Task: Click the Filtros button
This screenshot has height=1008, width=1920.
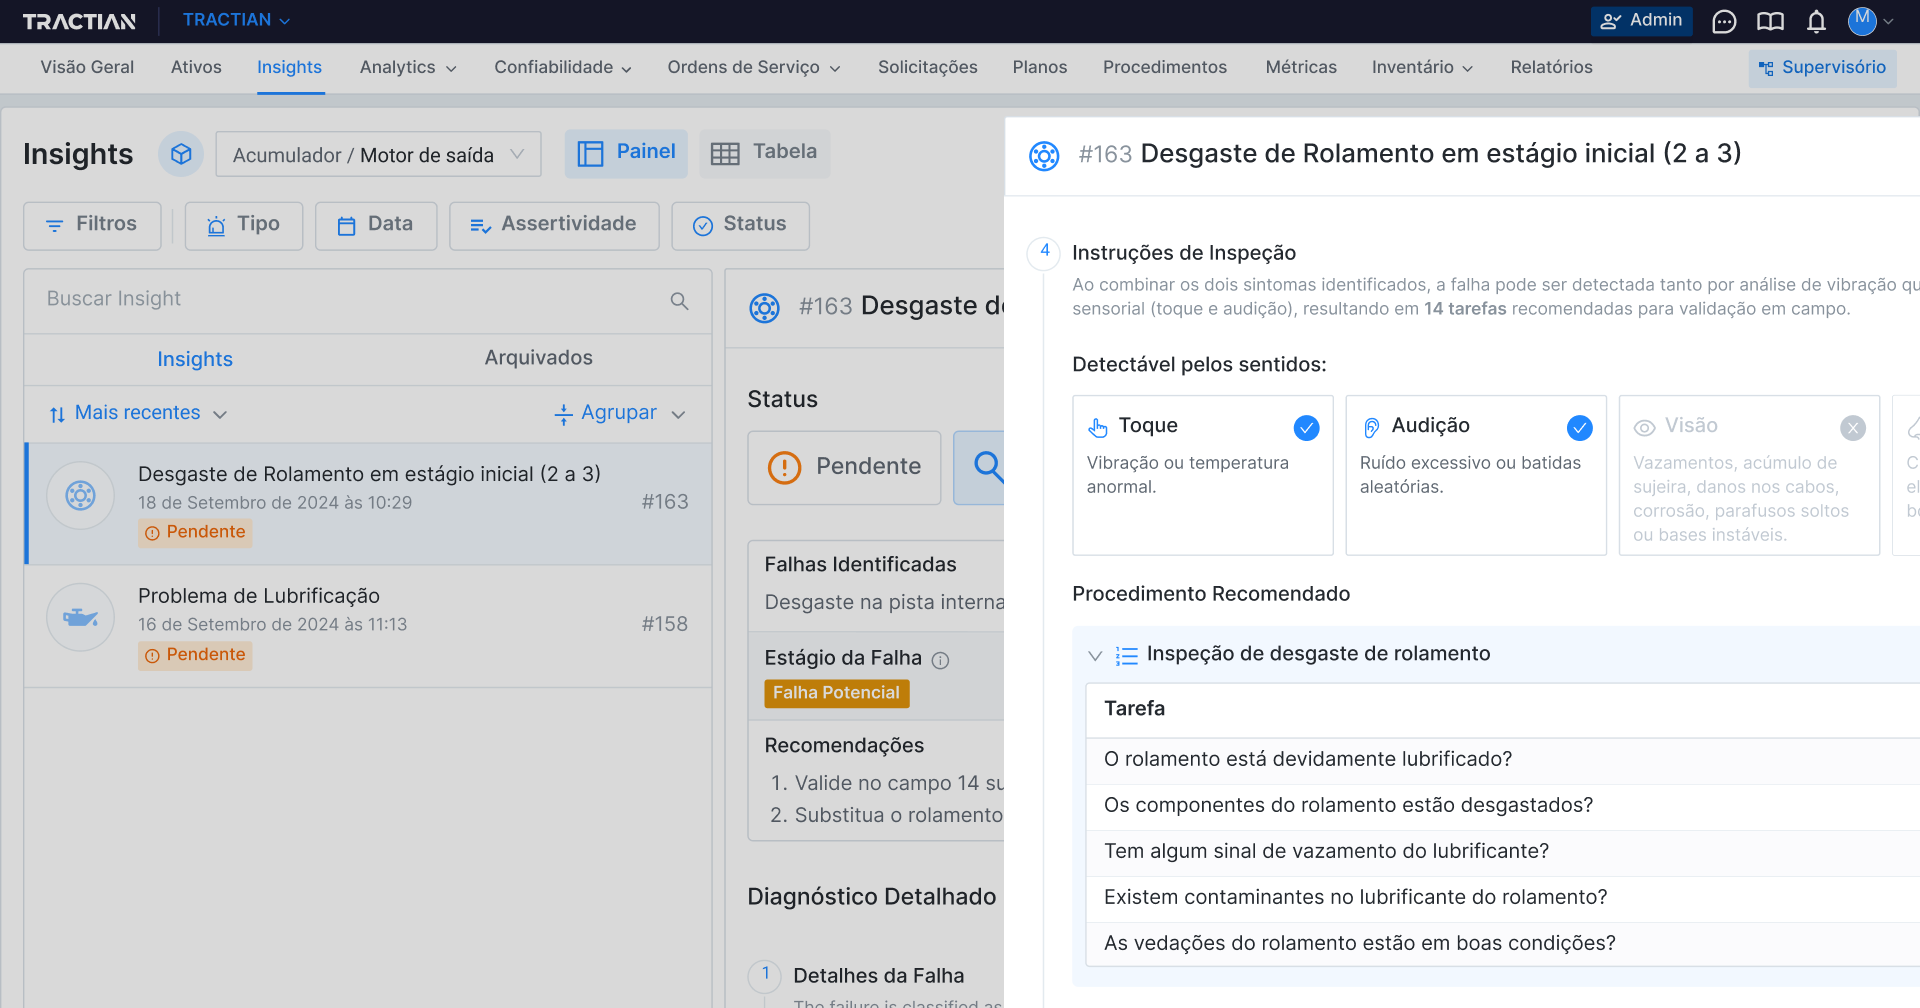Action: [x=92, y=225]
